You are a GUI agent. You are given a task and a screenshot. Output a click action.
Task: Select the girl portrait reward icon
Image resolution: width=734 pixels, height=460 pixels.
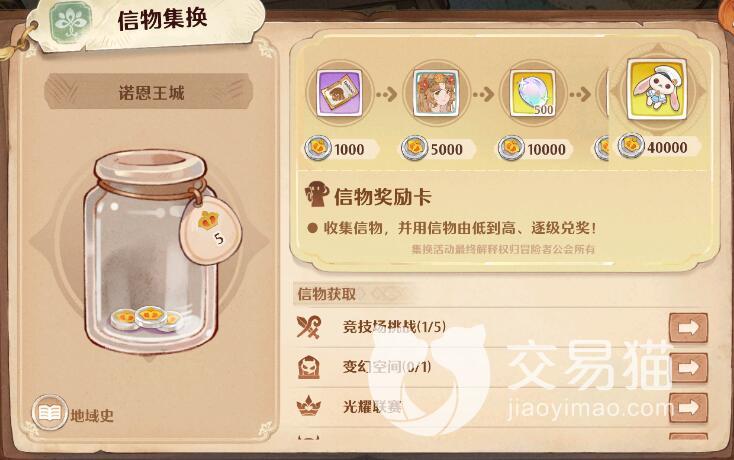[436, 93]
